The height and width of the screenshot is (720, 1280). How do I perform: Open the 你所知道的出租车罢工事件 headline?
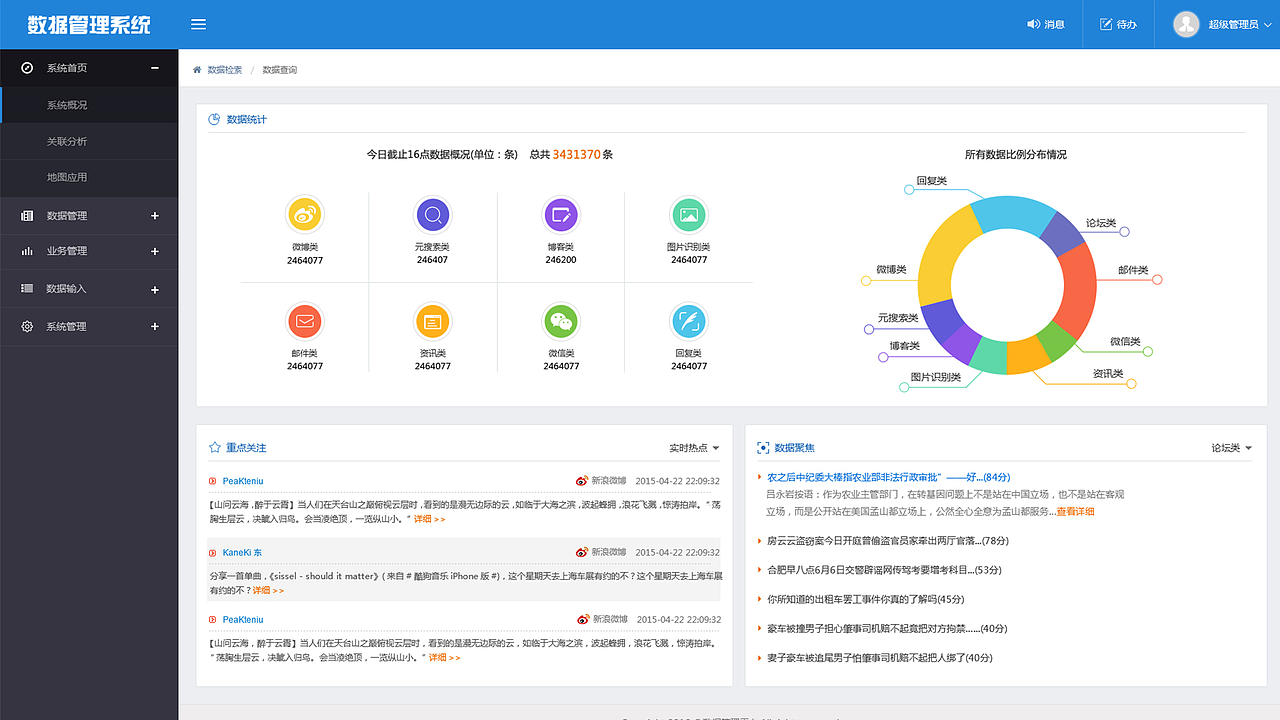[x=865, y=599]
